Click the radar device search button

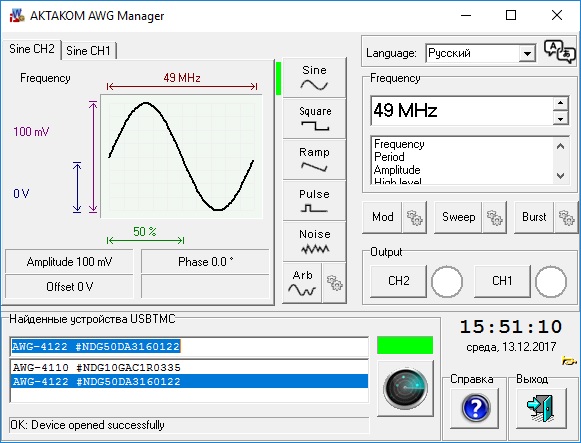[405, 389]
